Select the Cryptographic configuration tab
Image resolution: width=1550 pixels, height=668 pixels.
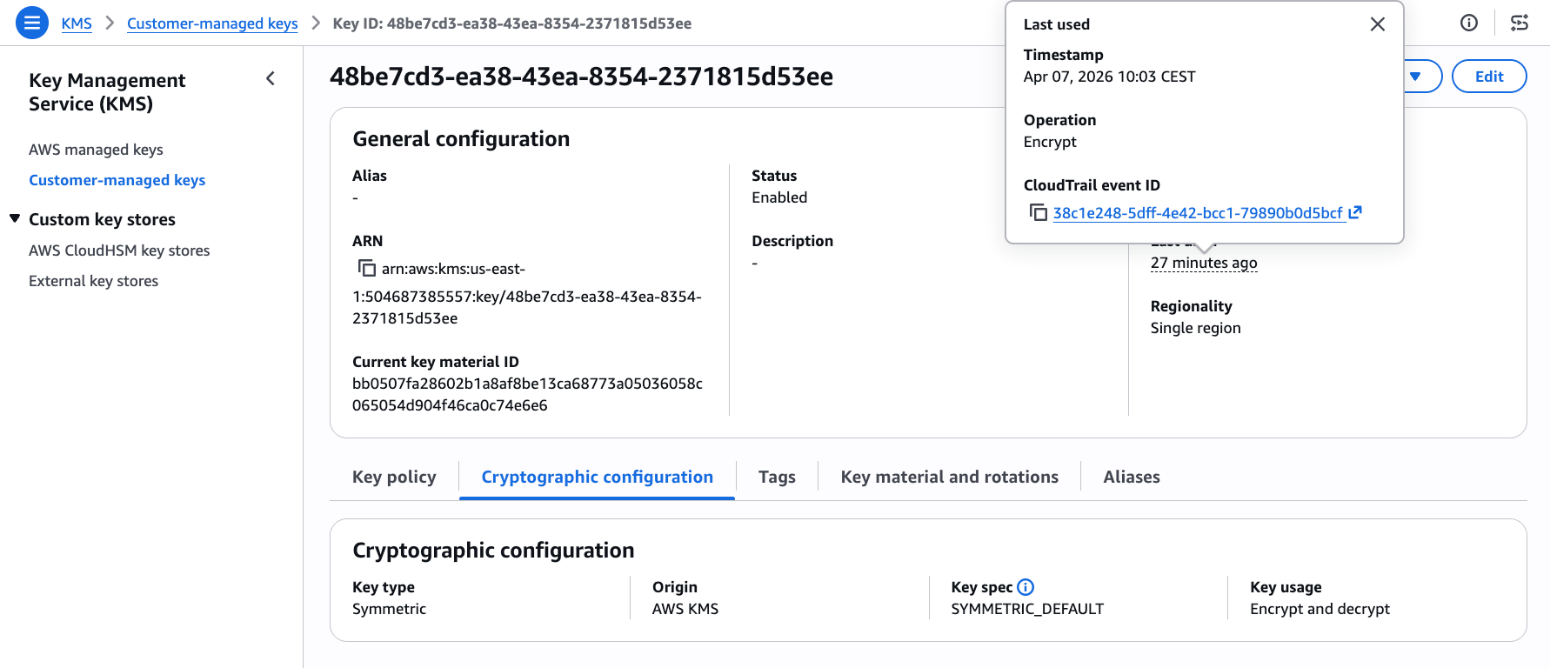597,477
